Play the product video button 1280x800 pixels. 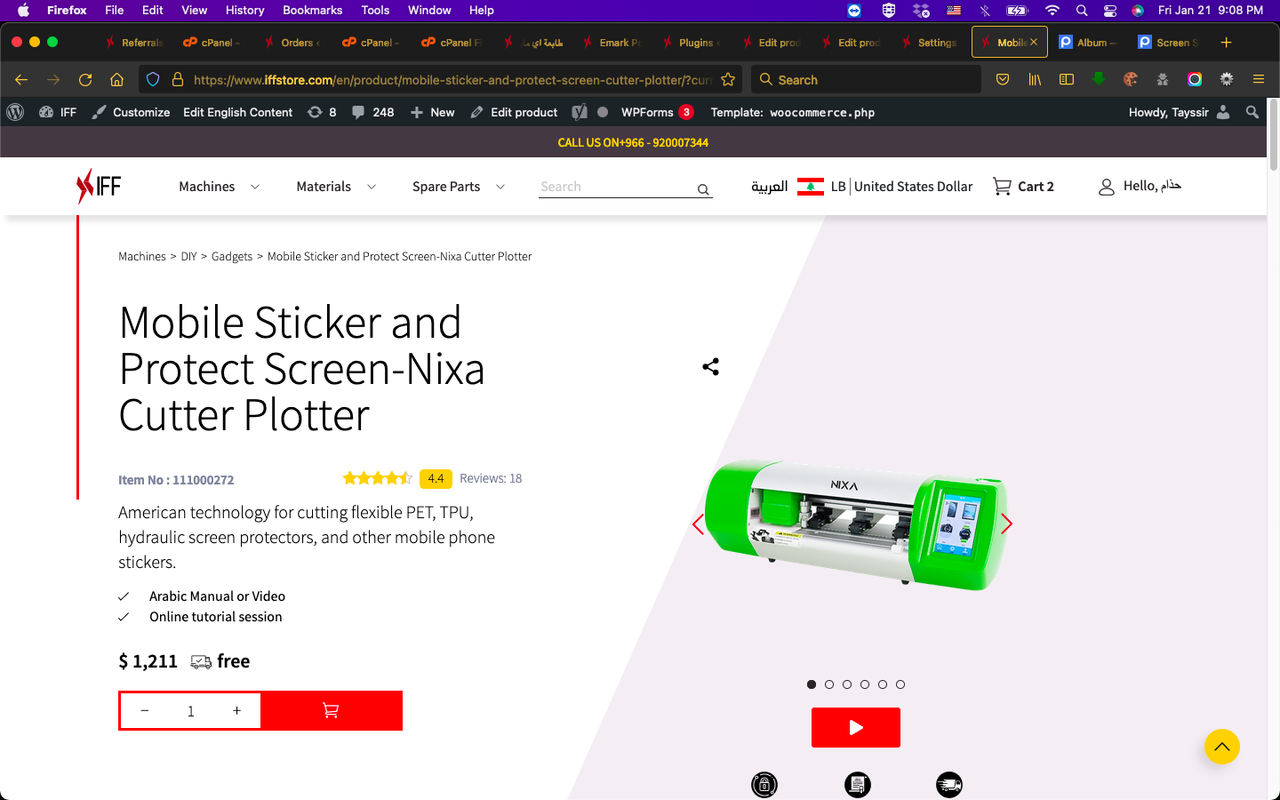click(x=856, y=727)
